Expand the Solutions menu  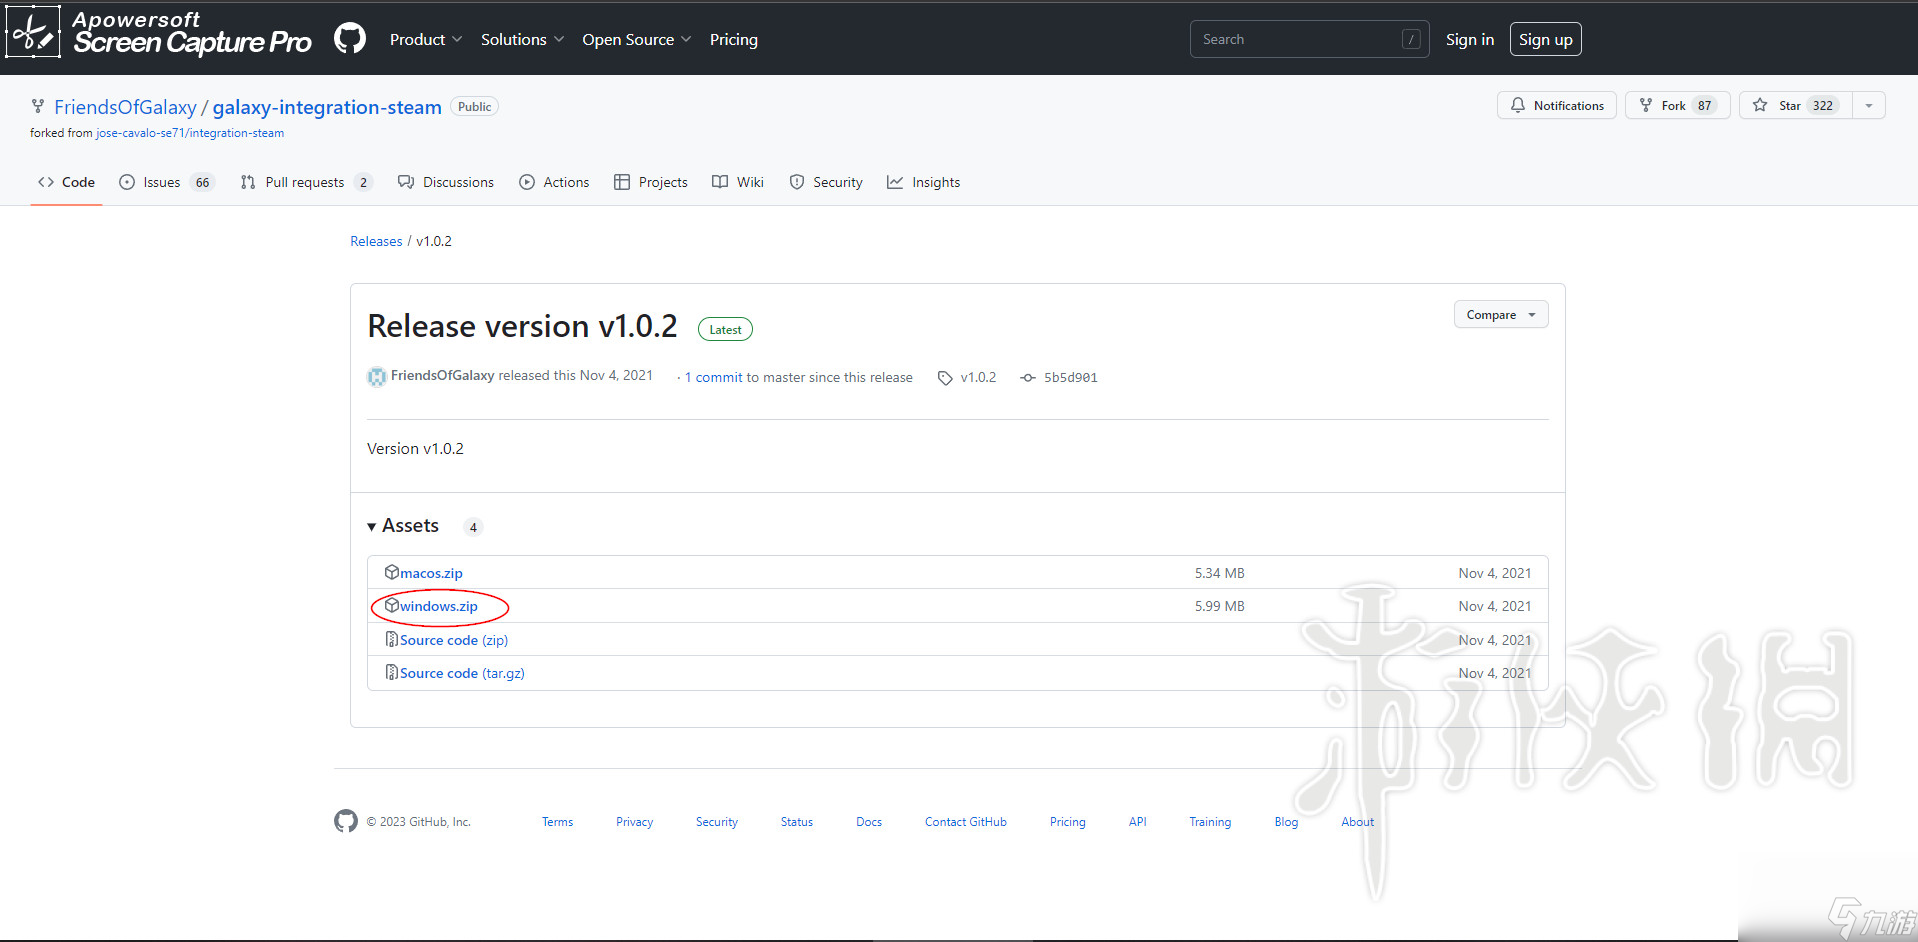[522, 39]
